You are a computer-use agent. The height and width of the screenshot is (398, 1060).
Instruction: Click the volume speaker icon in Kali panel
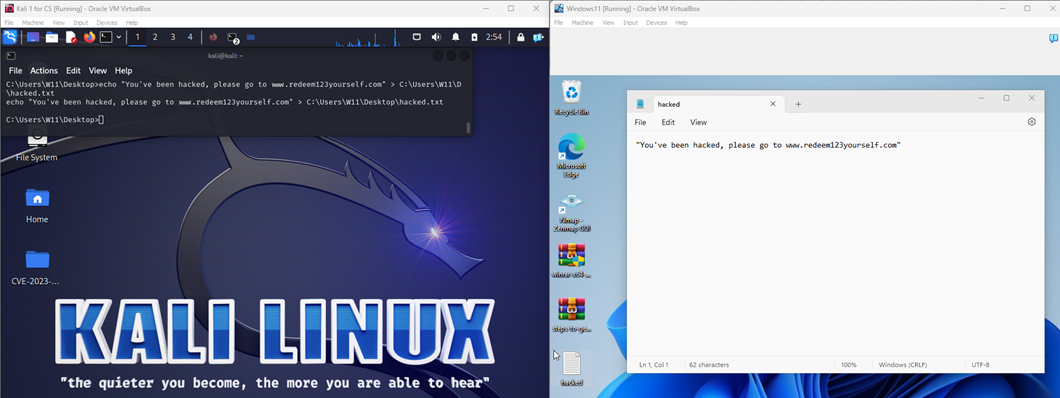(437, 37)
